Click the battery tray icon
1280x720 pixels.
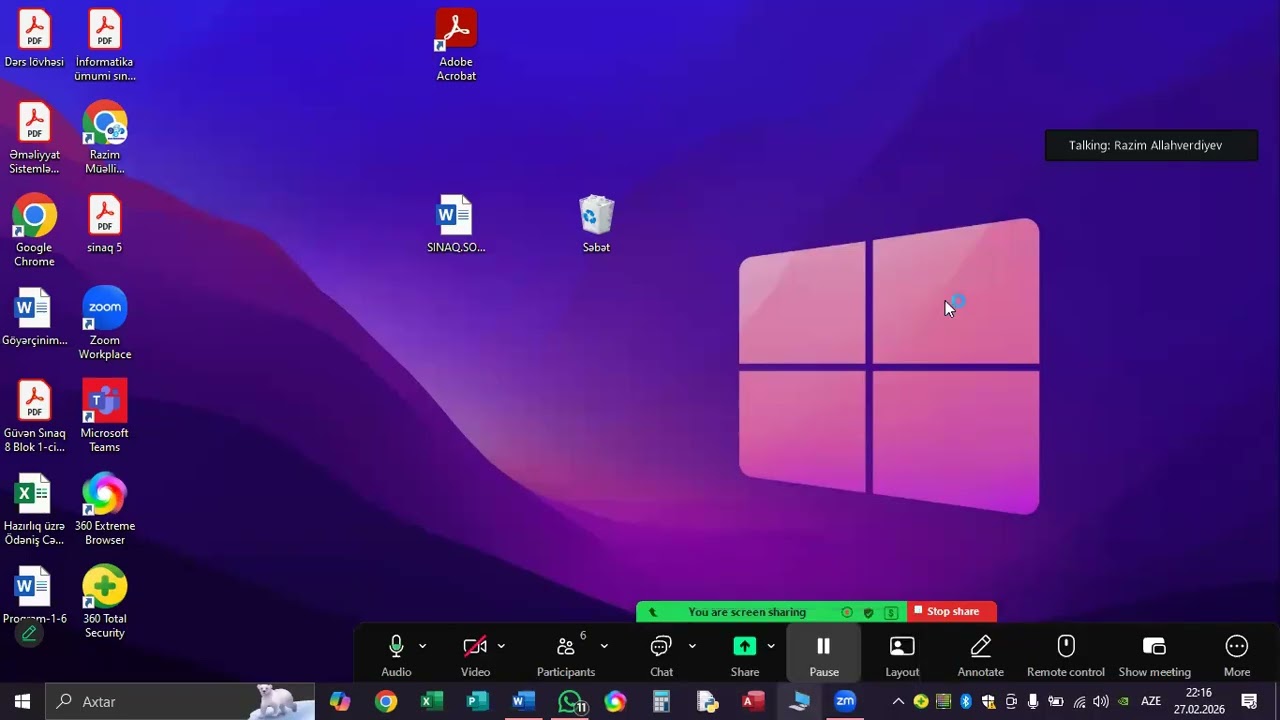(x=1056, y=702)
